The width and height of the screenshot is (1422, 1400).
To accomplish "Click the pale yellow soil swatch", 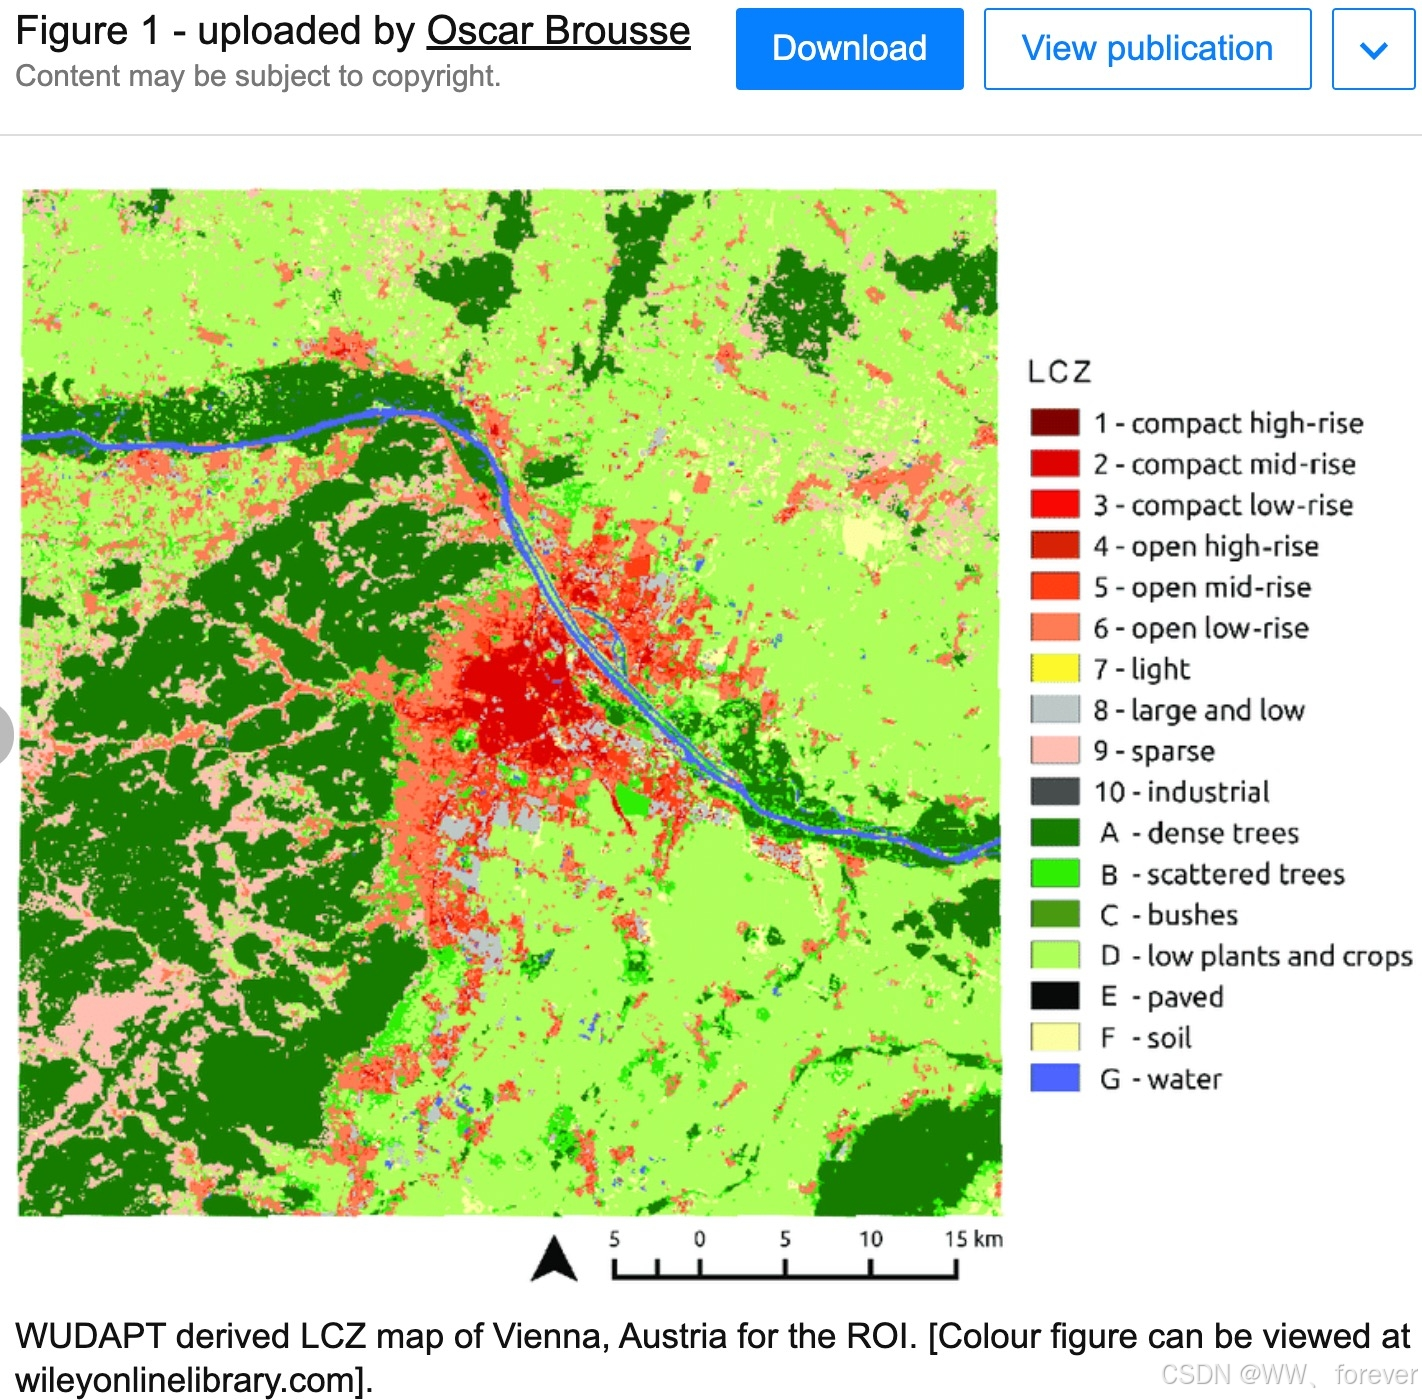I will pyautogui.click(x=1055, y=1037).
